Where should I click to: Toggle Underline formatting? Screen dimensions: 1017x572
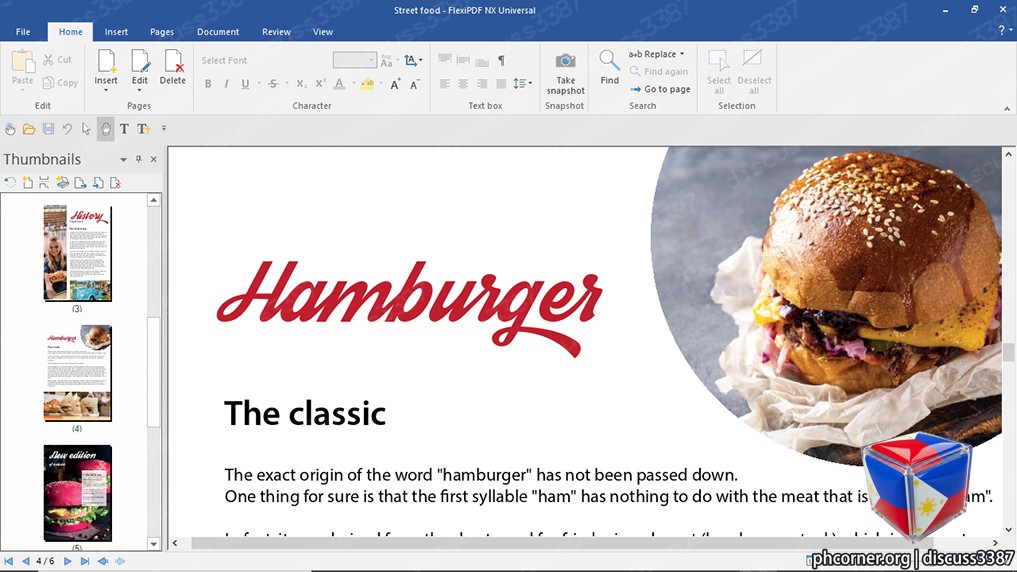coord(245,84)
